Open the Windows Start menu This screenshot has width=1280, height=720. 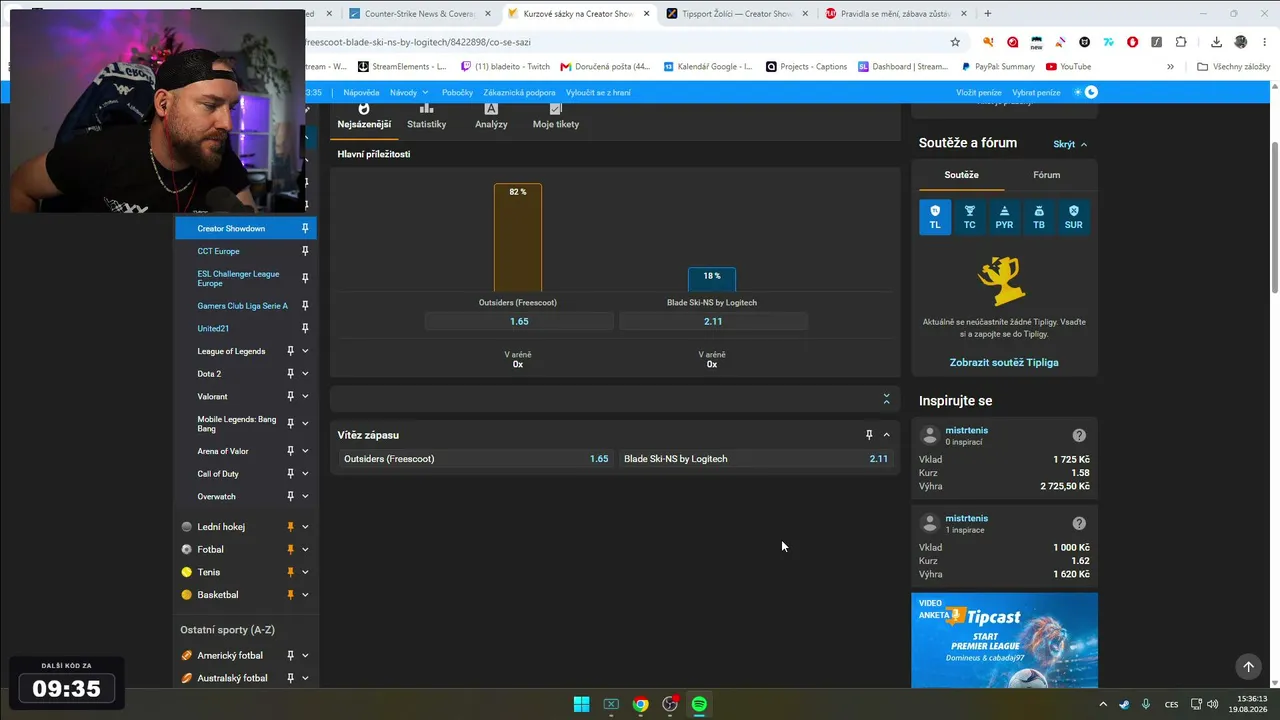pyautogui.click(x=581, y=704)
